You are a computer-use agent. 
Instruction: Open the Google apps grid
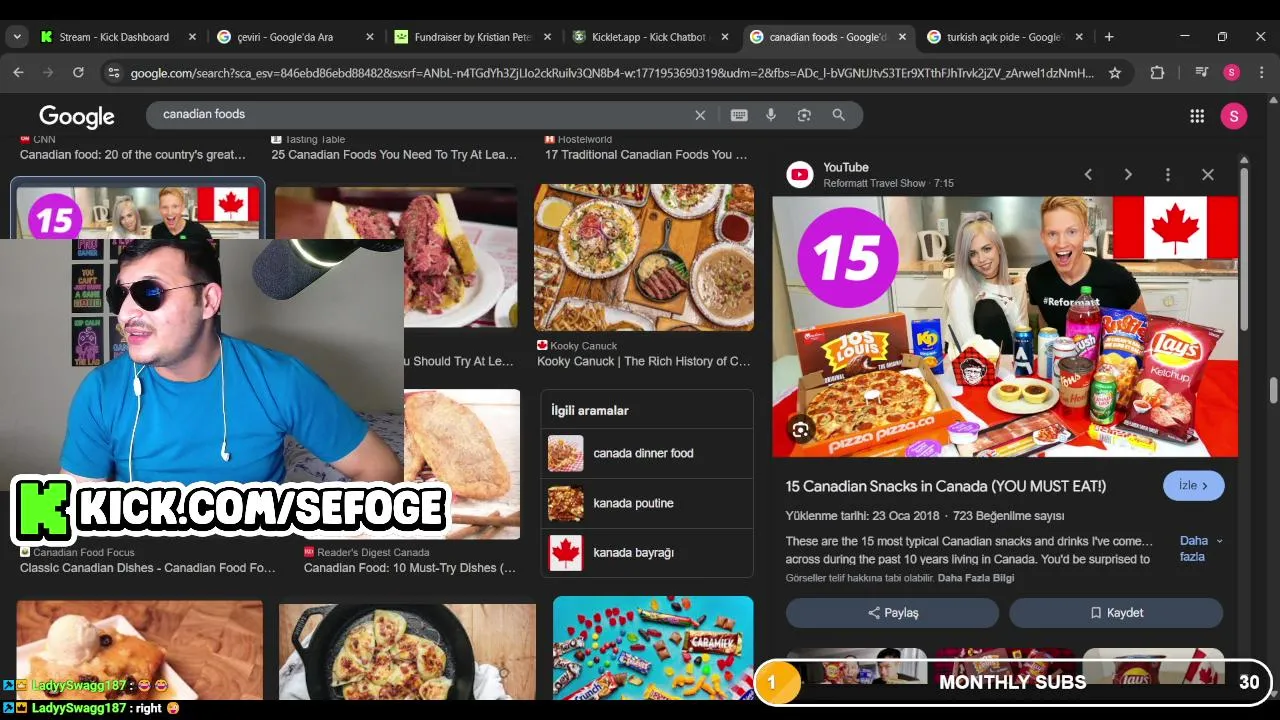click(1197, 116)
